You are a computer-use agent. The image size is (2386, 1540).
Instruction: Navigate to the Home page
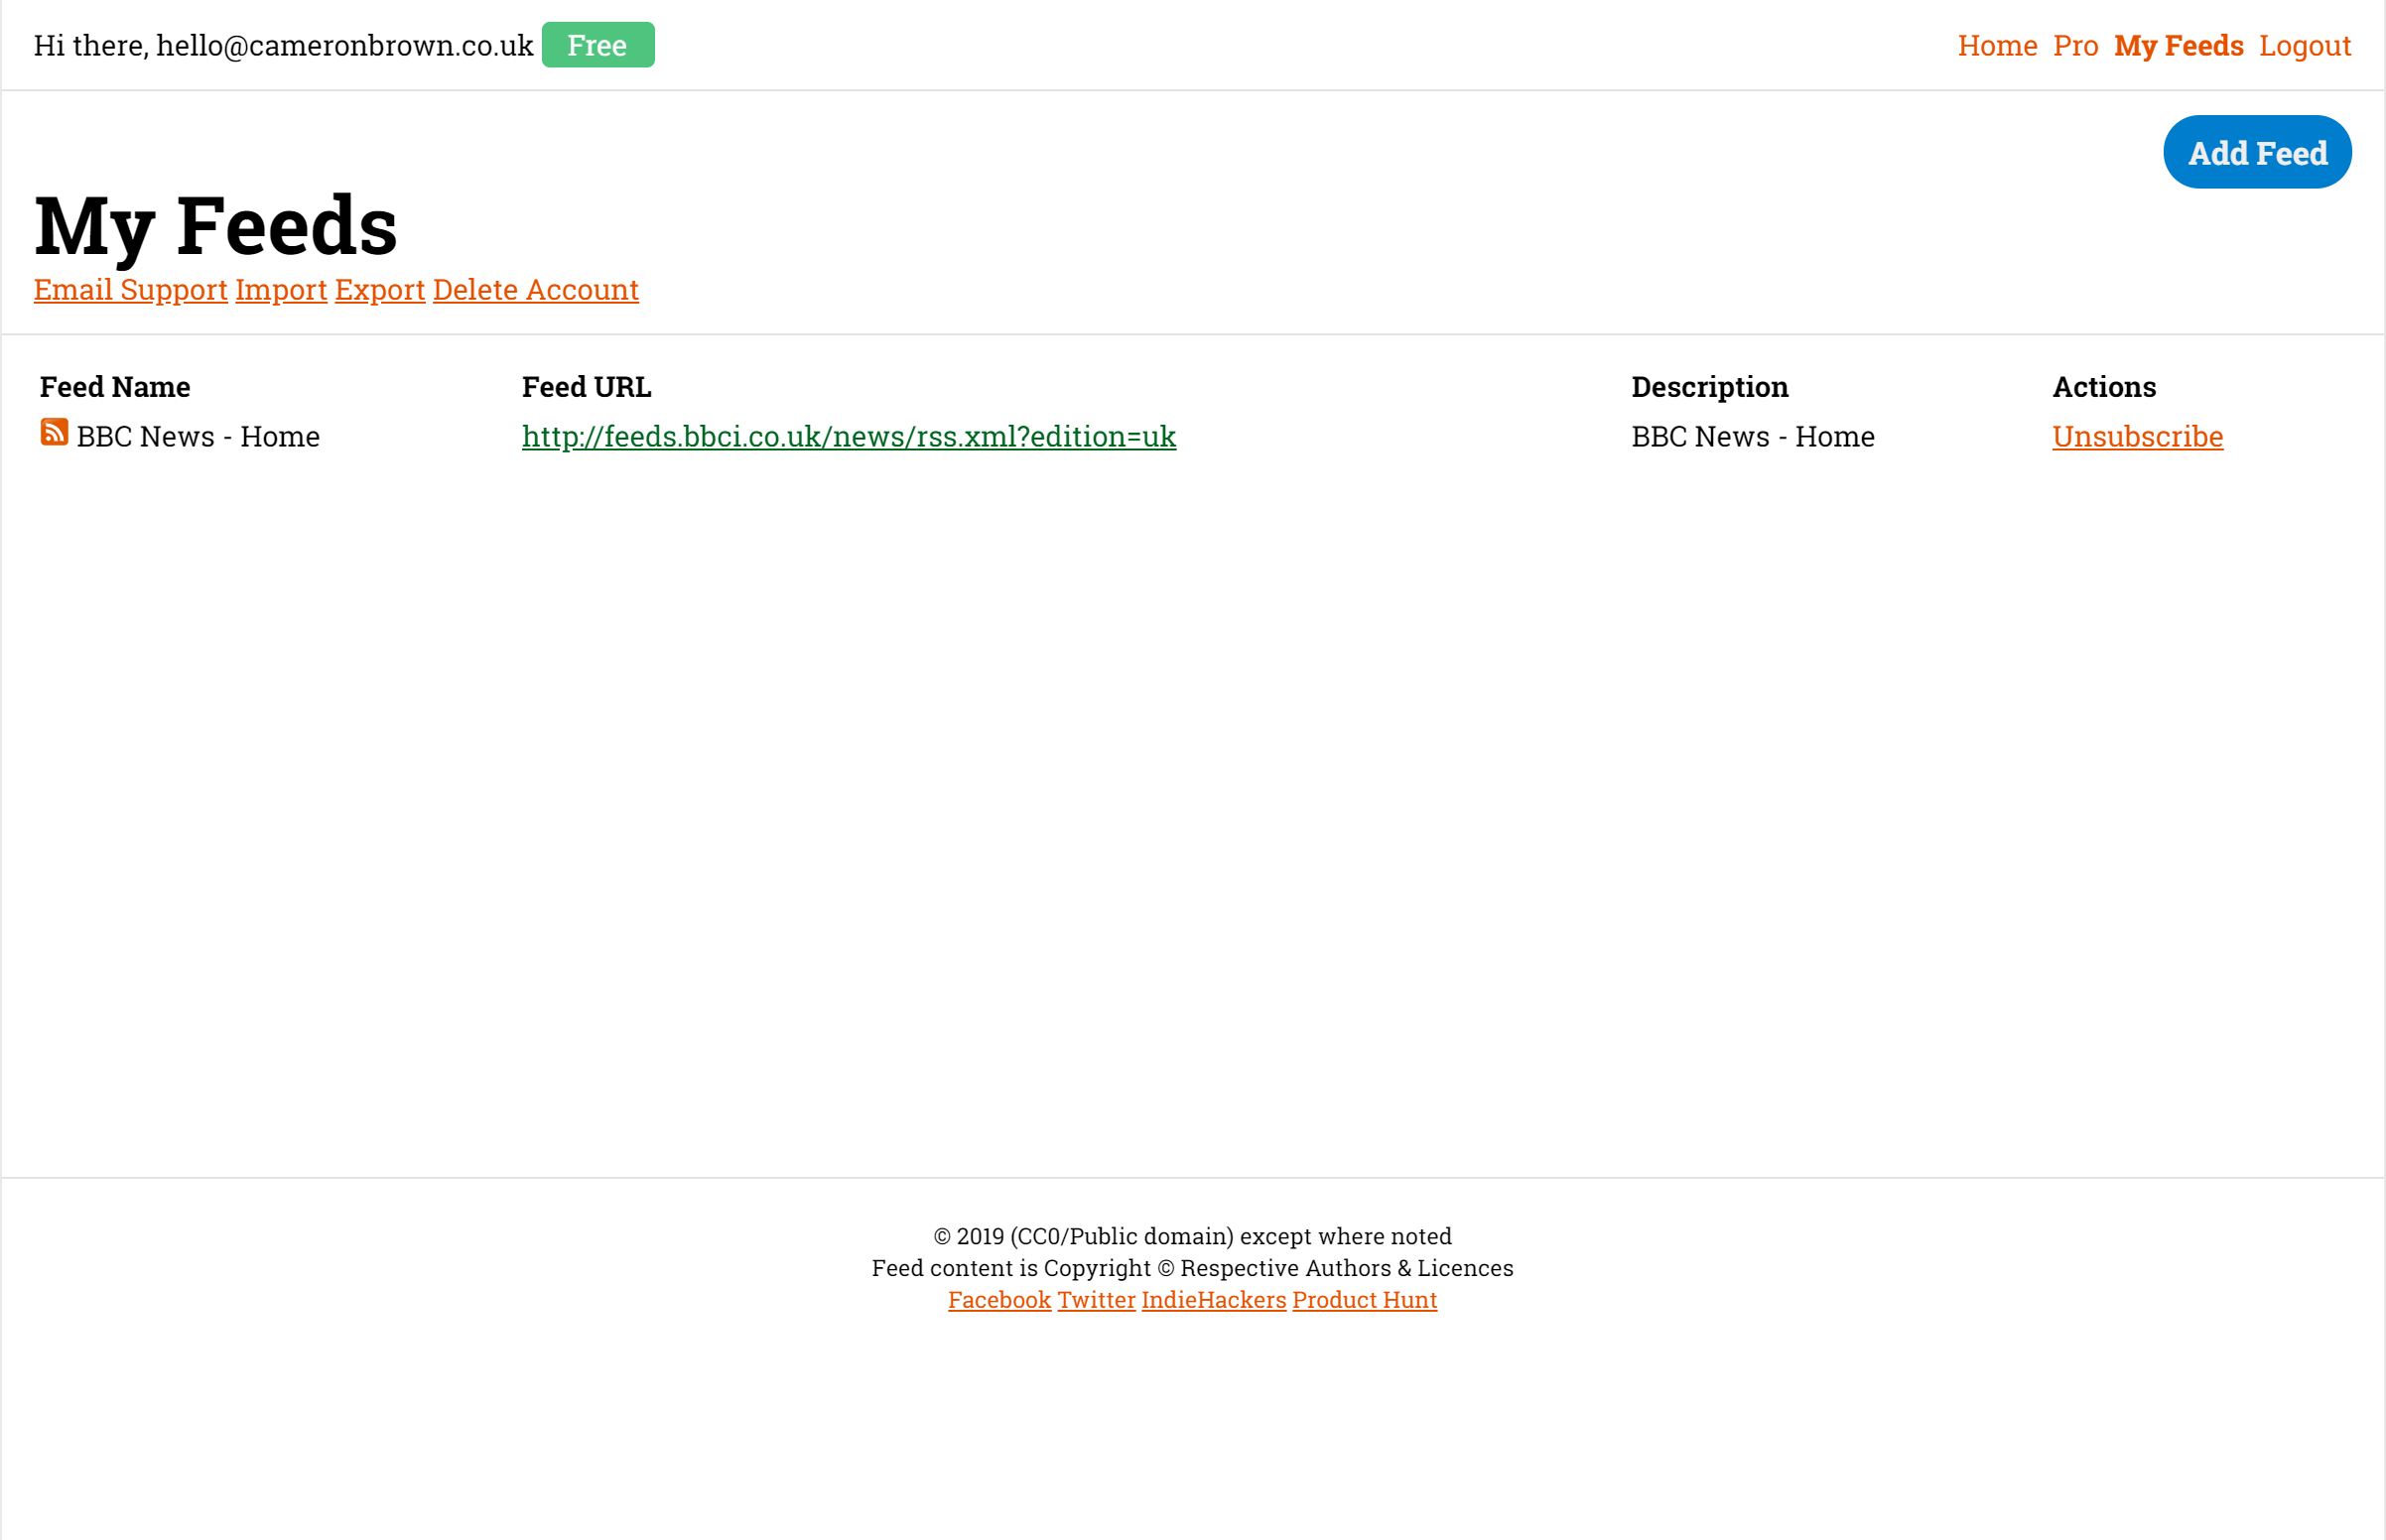click(x=1997, y=45)
